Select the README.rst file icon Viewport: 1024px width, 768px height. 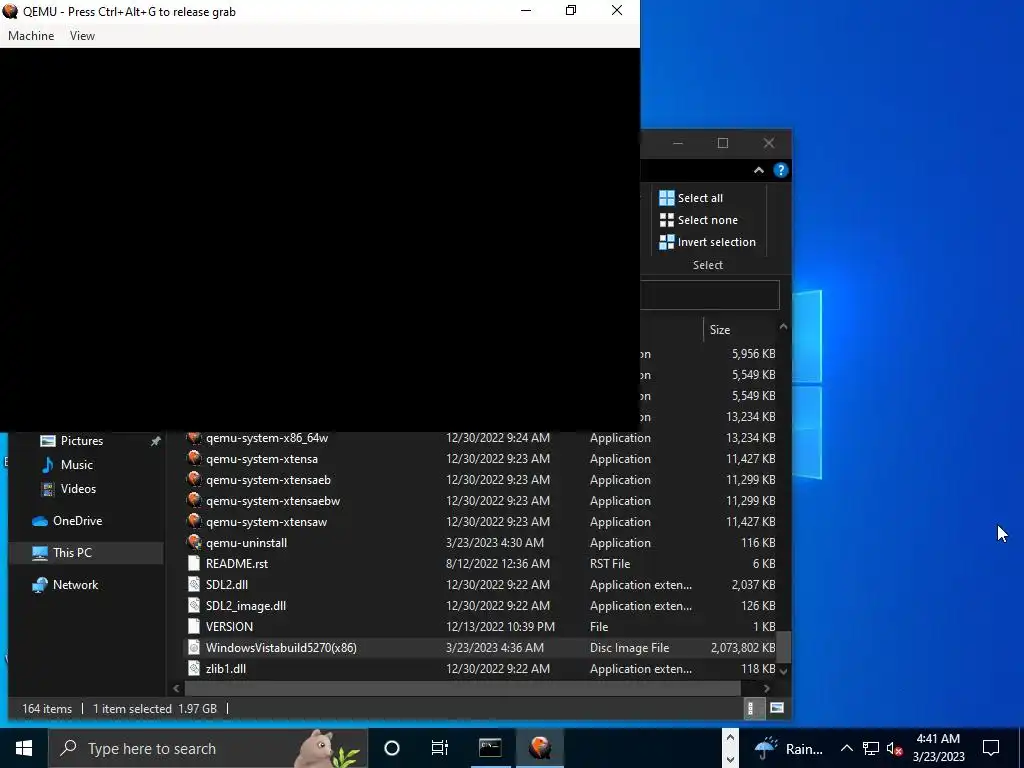(x=194, y=564)
